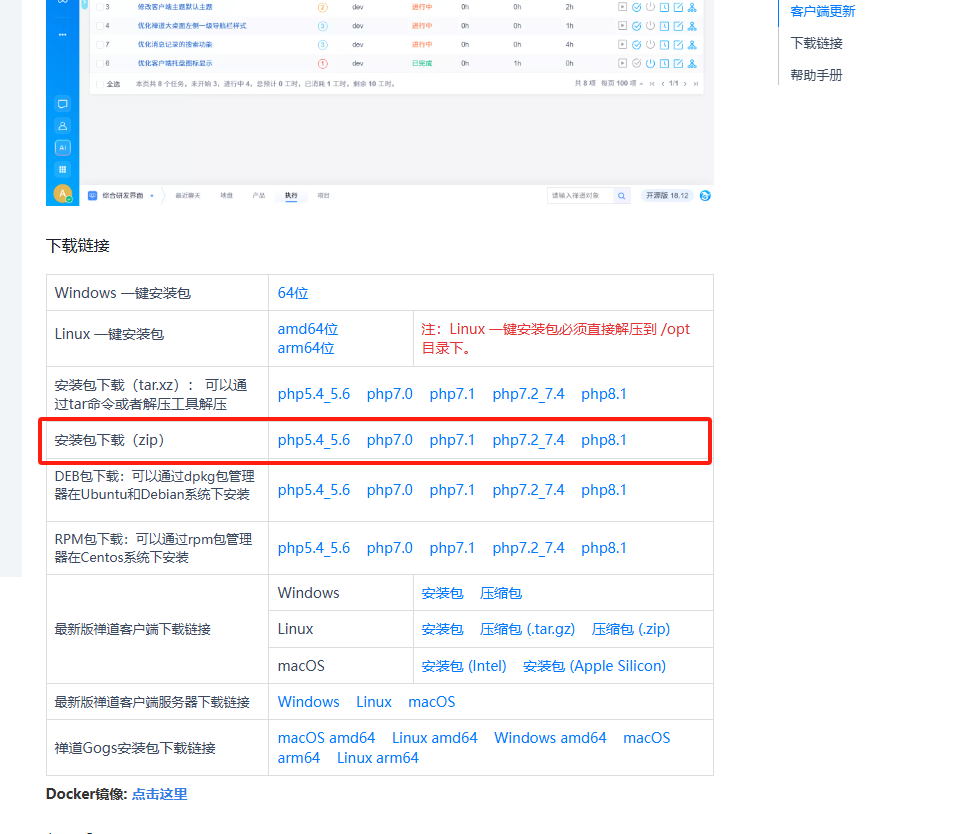Click the 请输入禅道对象 search field in the embedded screenshot
The width and height of the screenshot is (956, 834).
(x=579, y=196)
